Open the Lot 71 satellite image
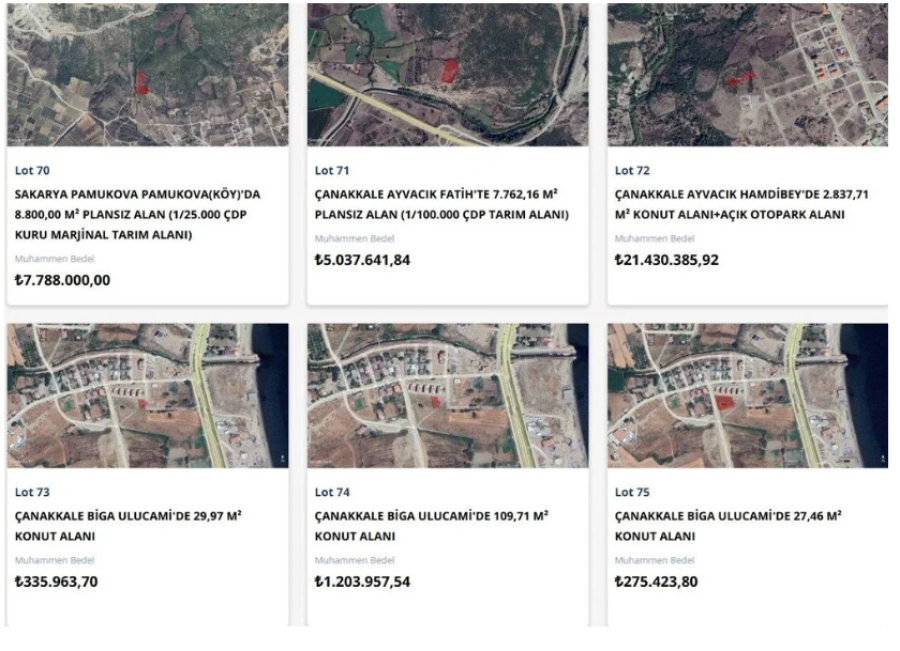900x651 pixels. pos(448,74)
